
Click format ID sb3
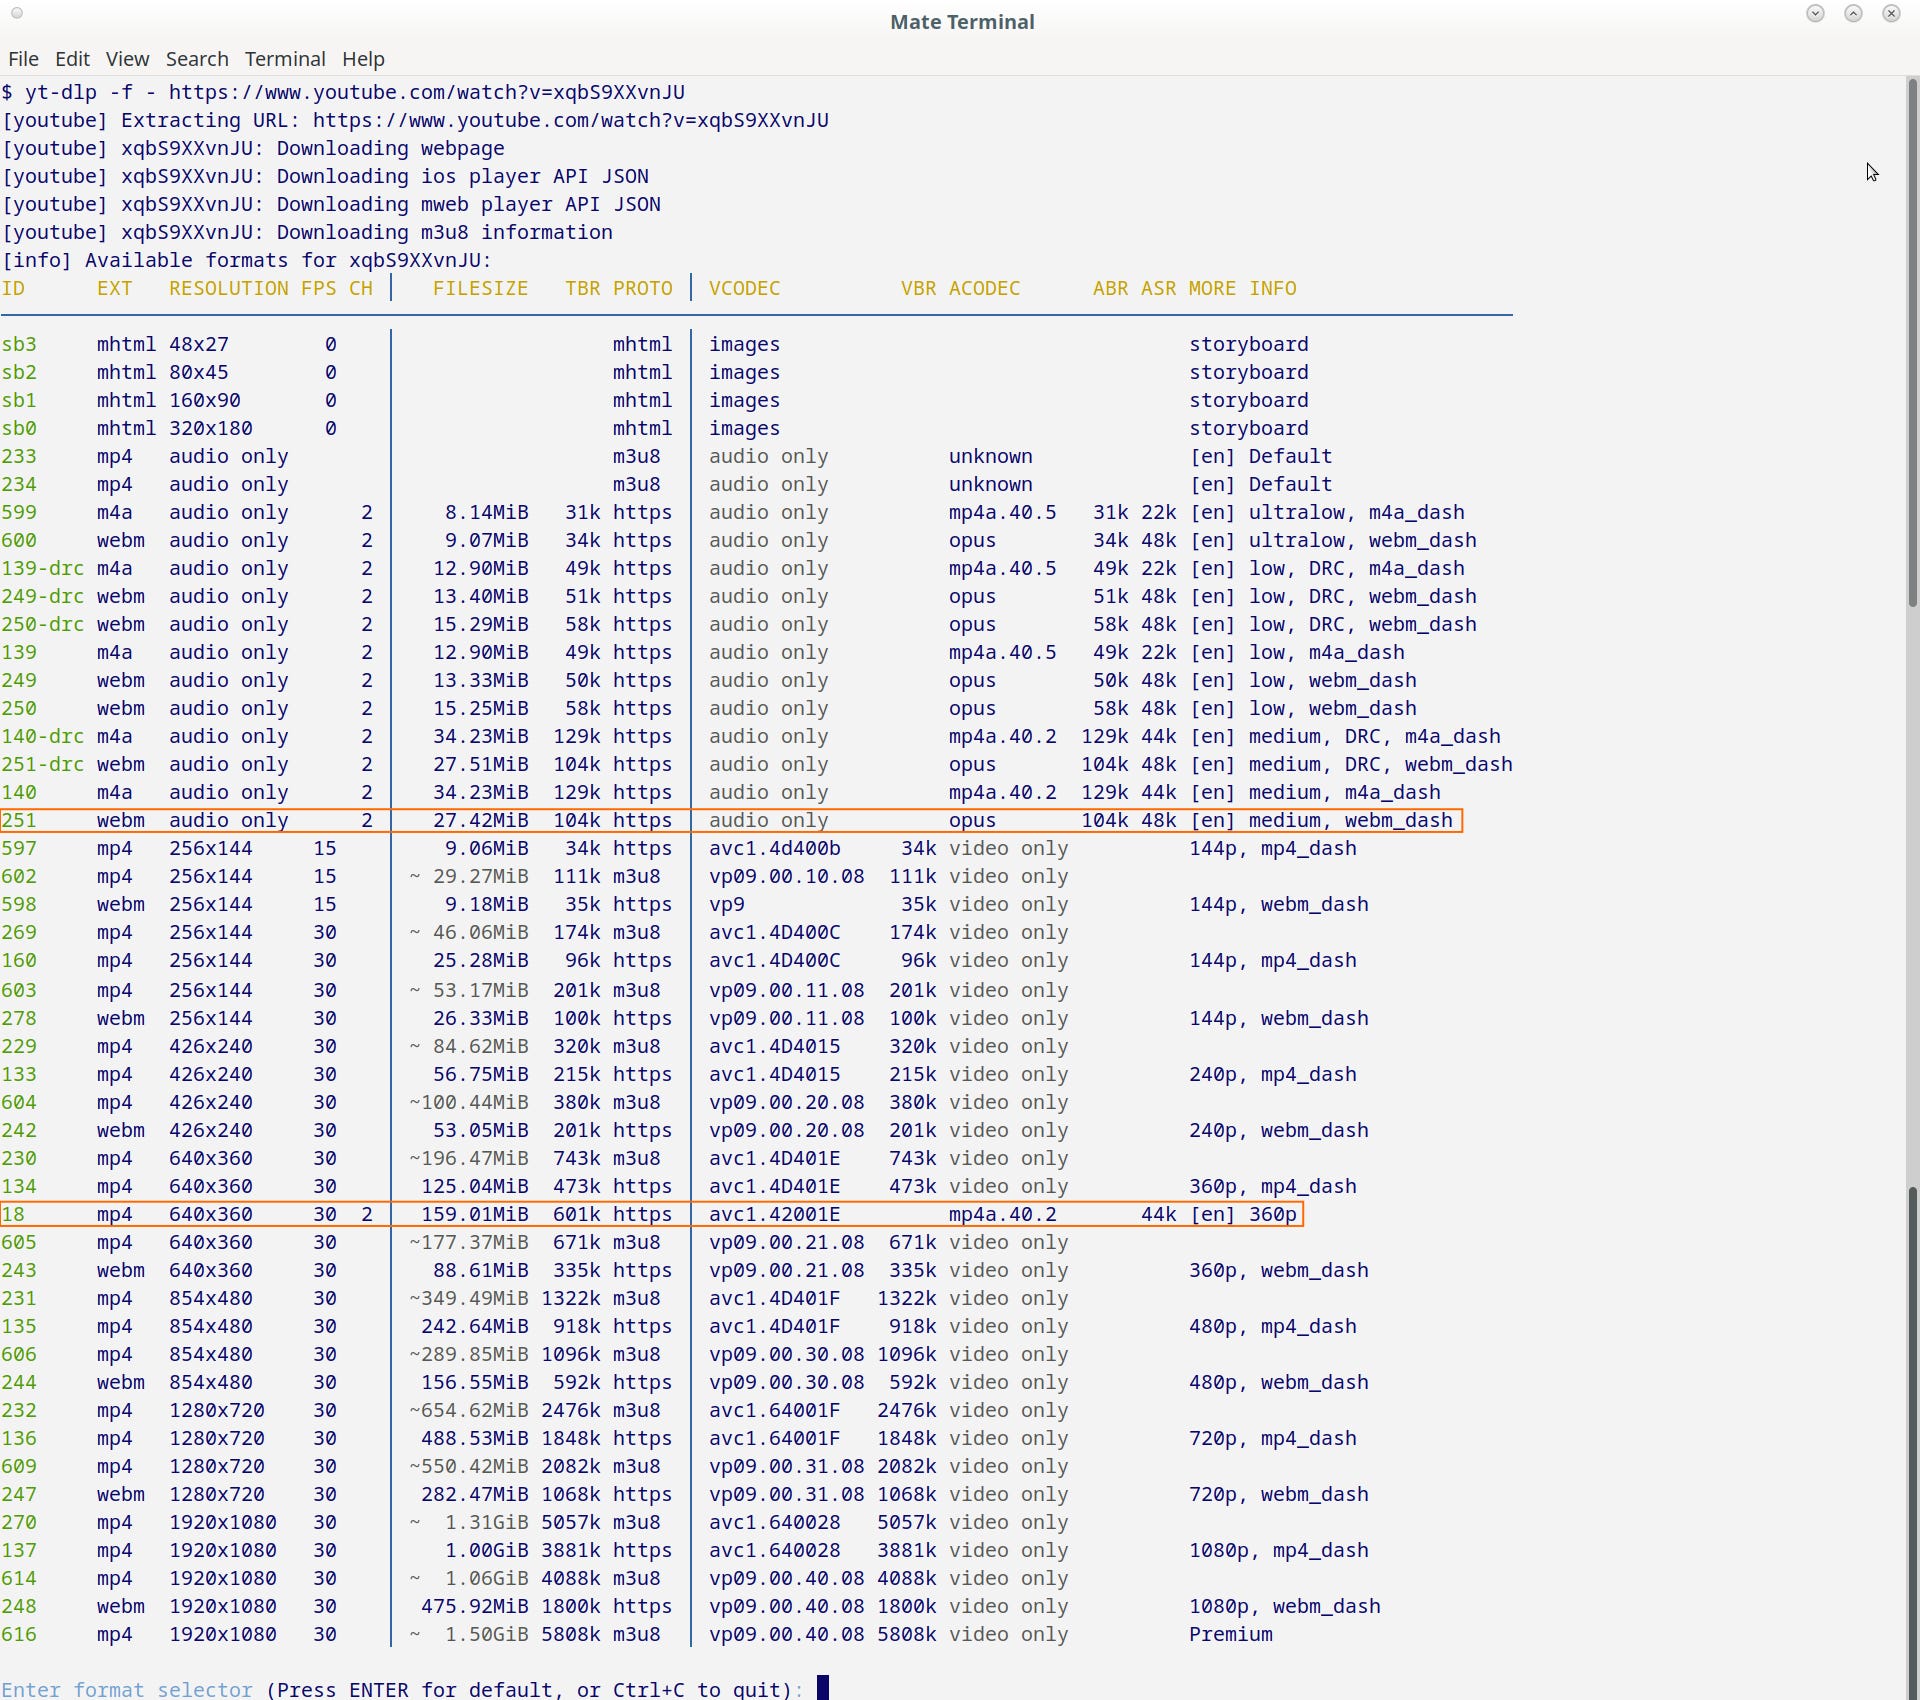coord(19,344)
